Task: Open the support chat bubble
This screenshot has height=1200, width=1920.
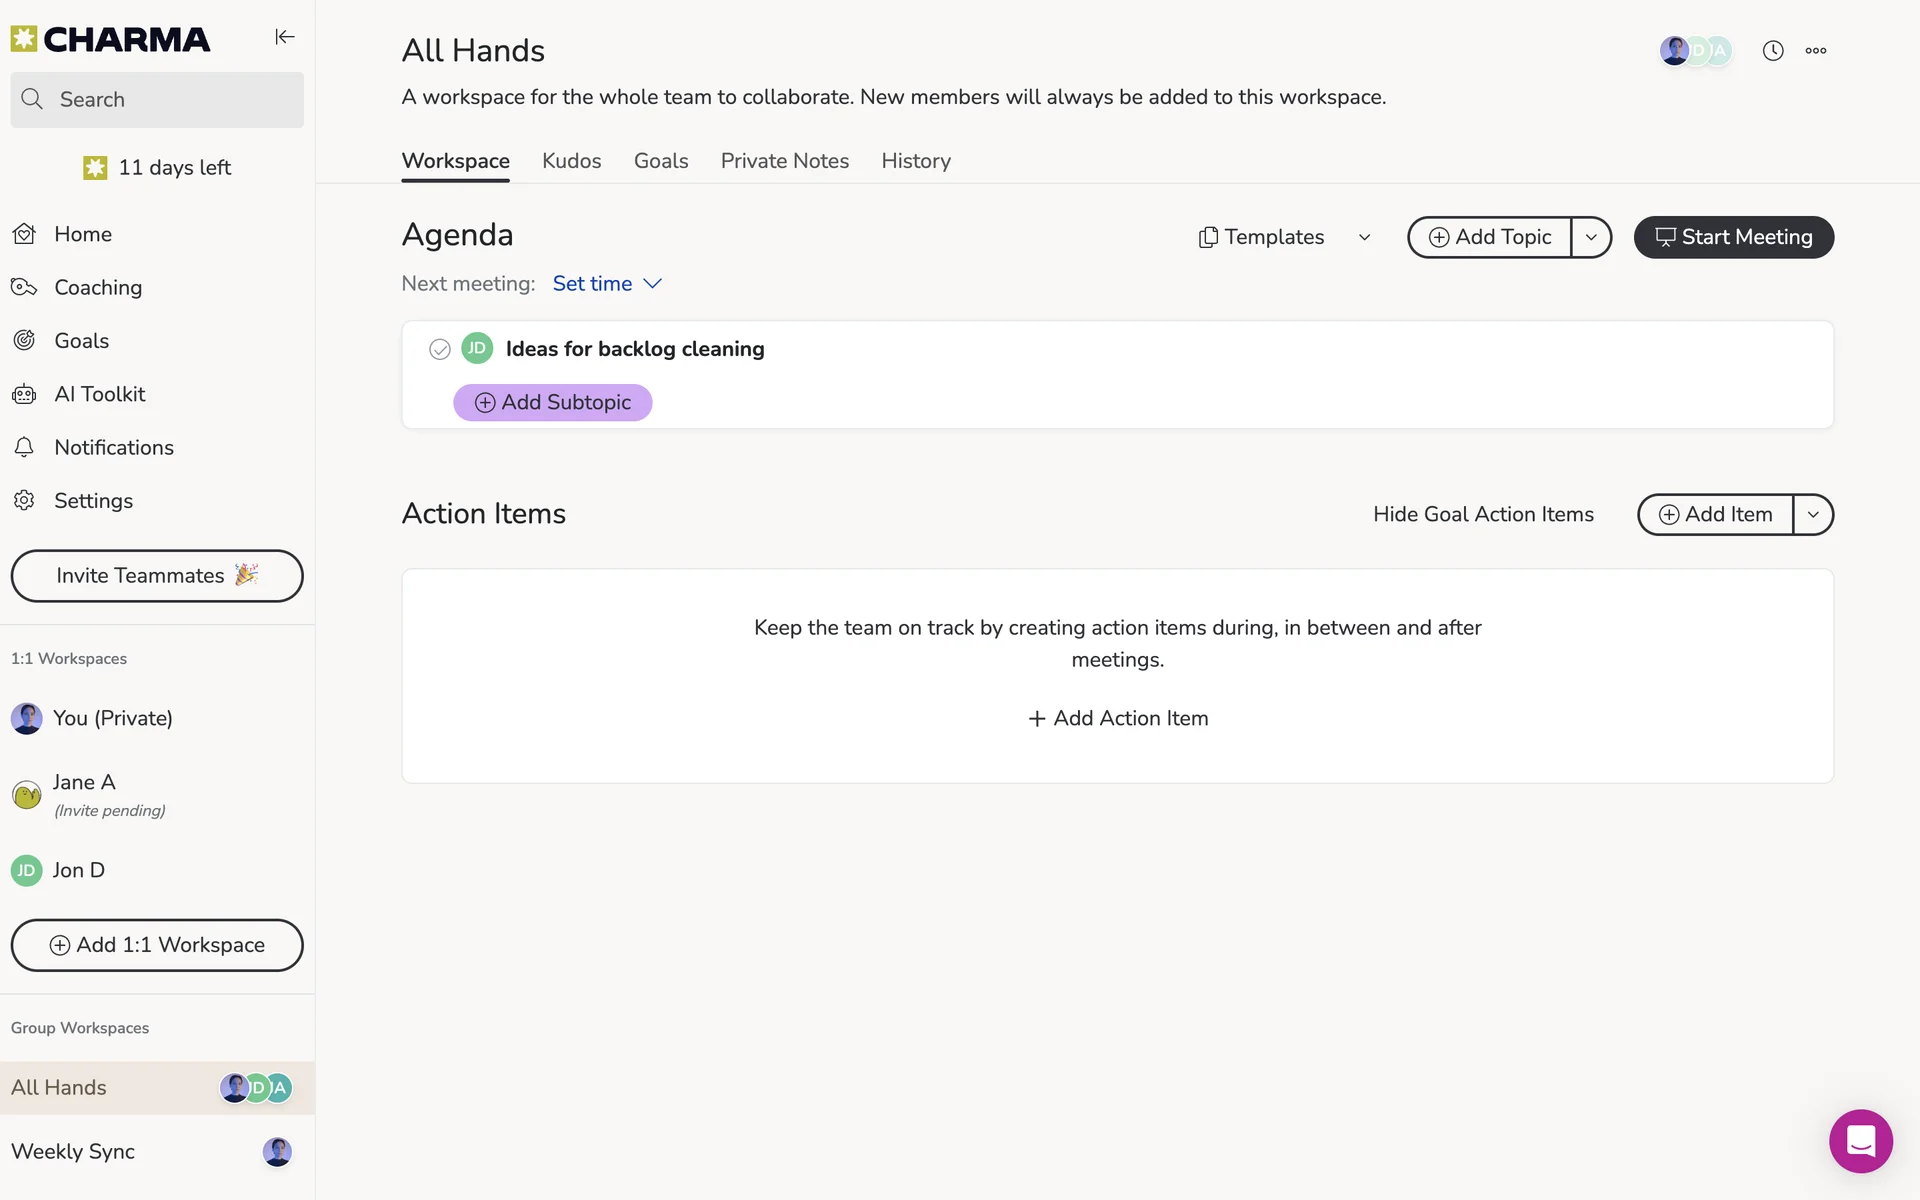Action: pos(1860,1140)
